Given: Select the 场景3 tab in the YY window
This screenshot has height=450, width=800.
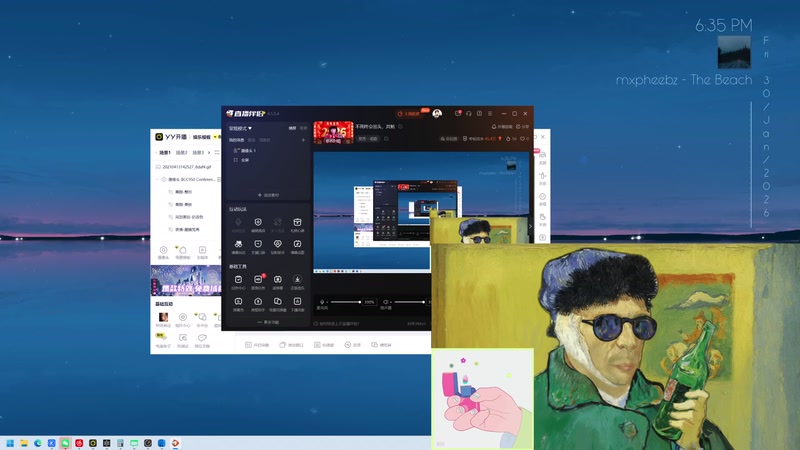Looking at the screenshot, I should coord(198,153).
